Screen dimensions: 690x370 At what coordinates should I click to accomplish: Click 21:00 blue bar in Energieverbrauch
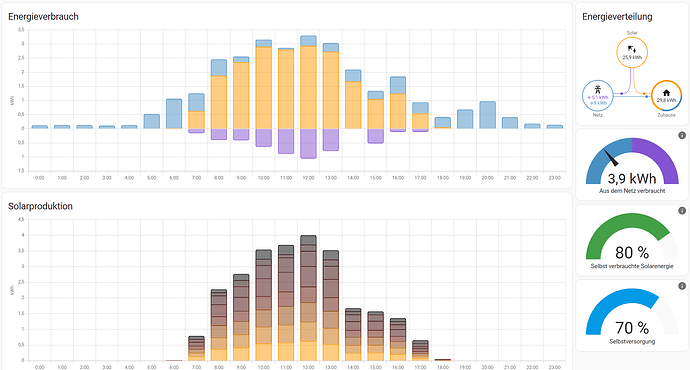[x=510, y=123]
